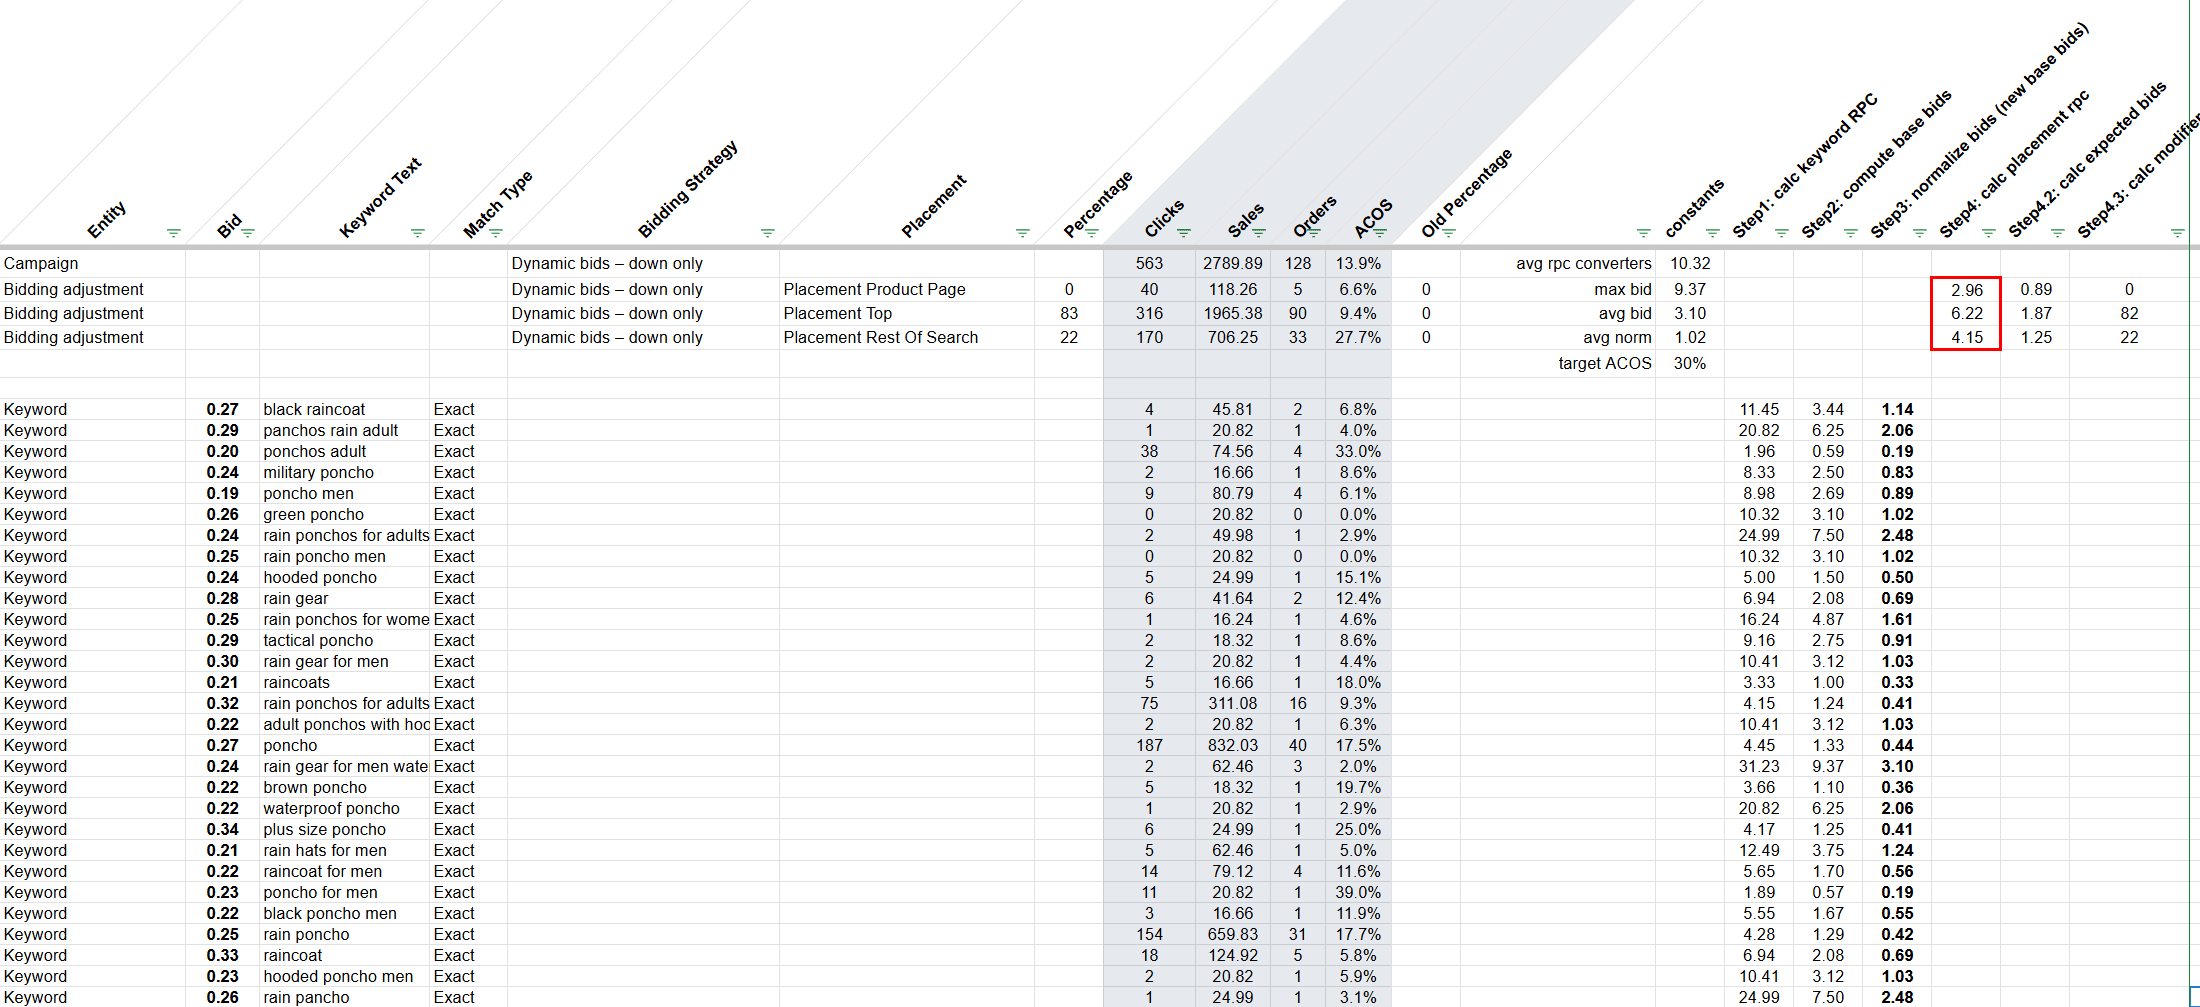The height and width of the screenshot is (1007, 2200).
Task: Select the military poncho keyword cell
Action: tap(345, 472)
